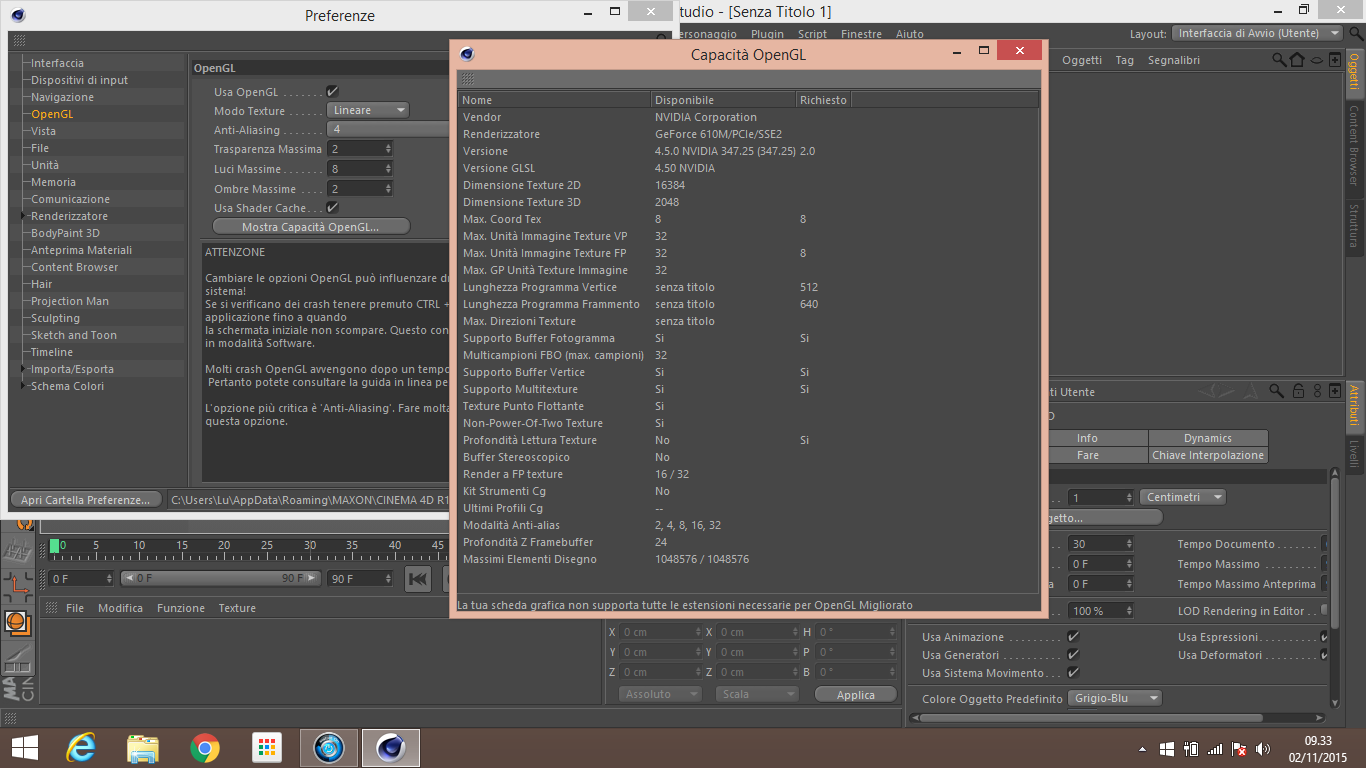Image resolution: width=1366 pixels, height=768 pixels.
Task: Open the Finestre menu in the main window
Action: [861, 34]
